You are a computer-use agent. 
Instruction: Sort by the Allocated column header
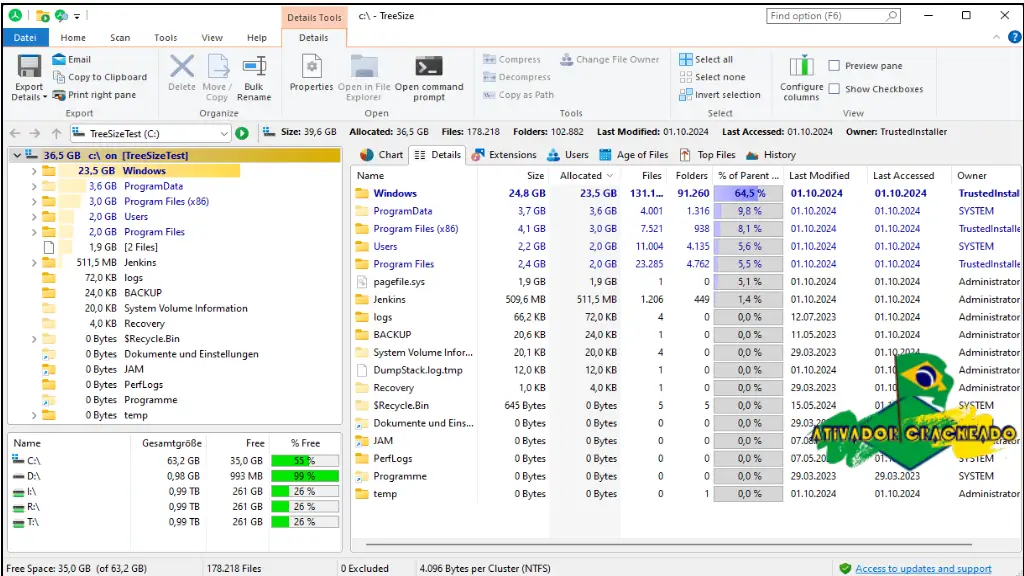pyautogui.click(x=586, y=176)
